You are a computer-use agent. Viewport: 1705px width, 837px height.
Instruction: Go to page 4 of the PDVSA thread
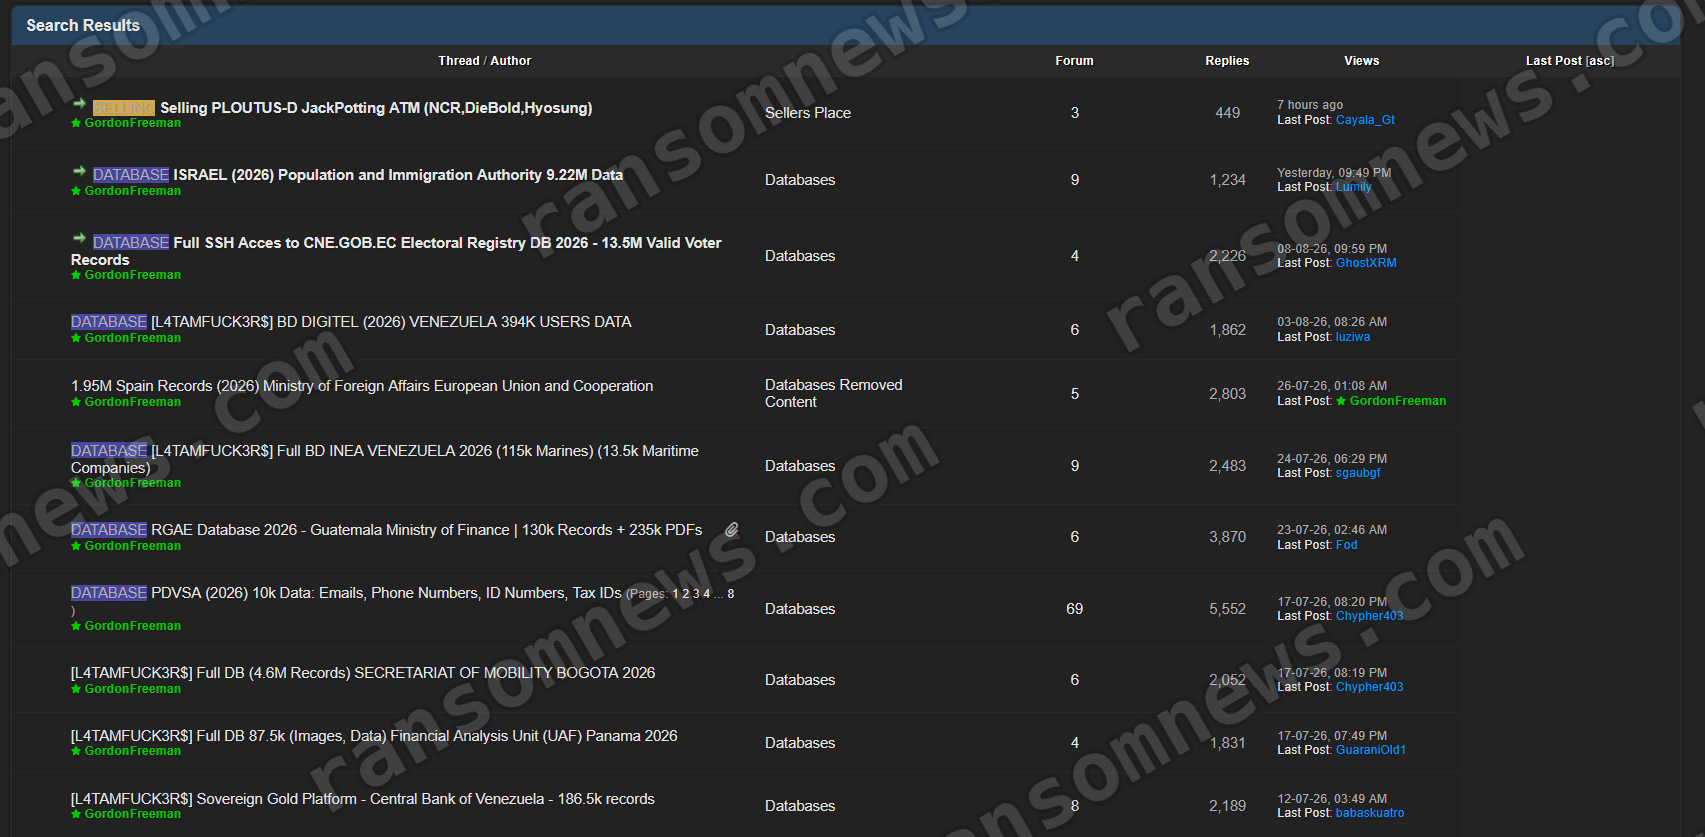coord(707,594)
